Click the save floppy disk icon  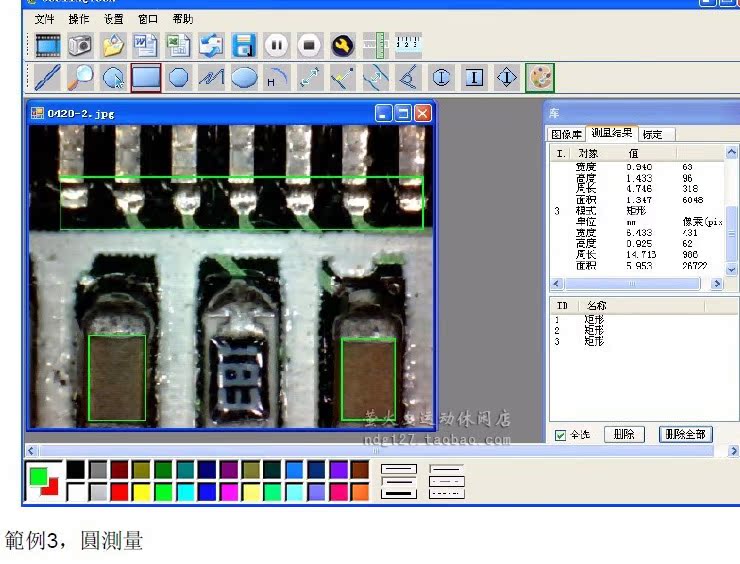pos(244,45)
